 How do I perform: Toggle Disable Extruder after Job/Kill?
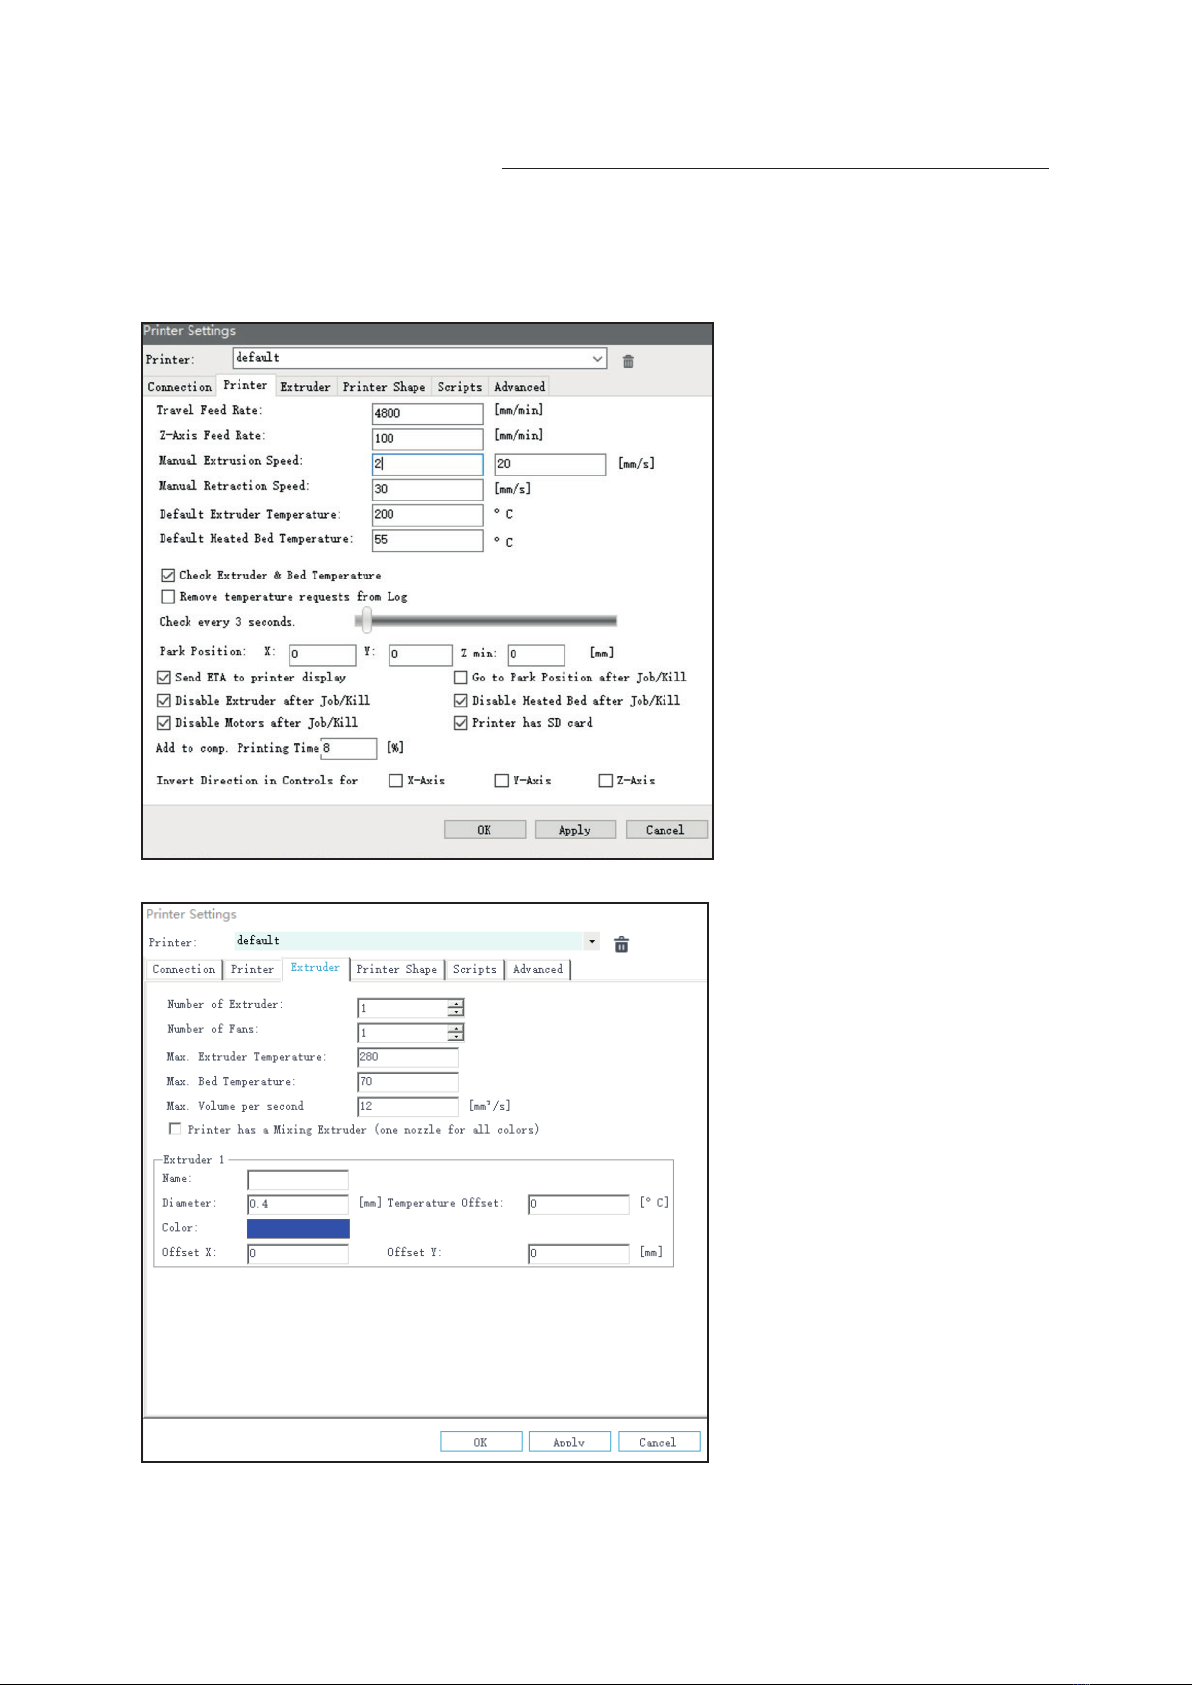[164, 701]
